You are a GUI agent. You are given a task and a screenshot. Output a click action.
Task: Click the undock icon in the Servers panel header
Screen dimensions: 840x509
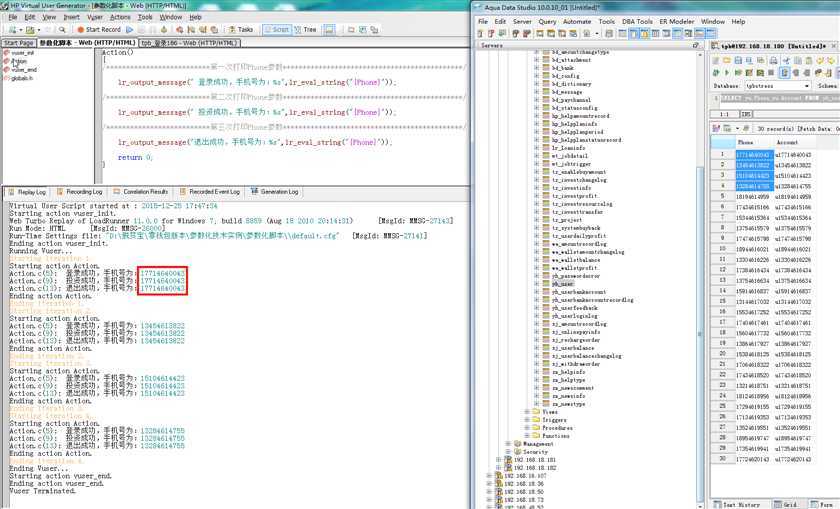[696, 46]
